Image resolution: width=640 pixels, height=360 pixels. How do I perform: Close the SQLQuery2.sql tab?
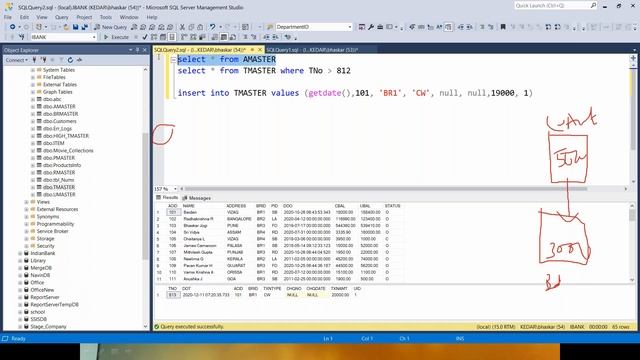coord(260,50)
